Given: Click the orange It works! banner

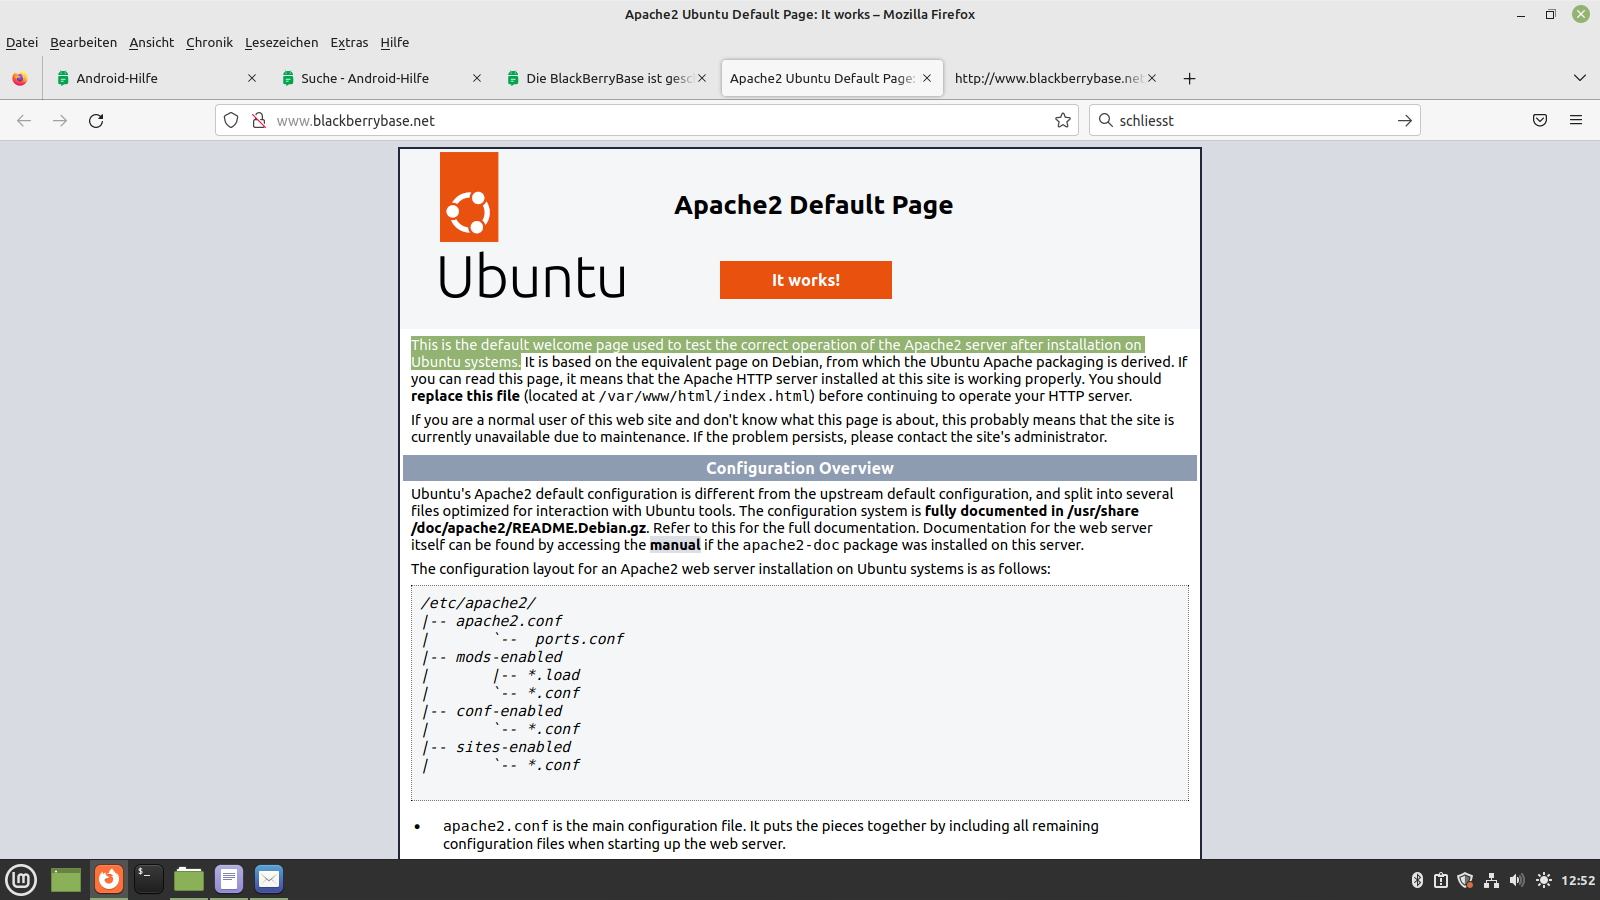Looking at the screenshot, I should tap(805, 280).
